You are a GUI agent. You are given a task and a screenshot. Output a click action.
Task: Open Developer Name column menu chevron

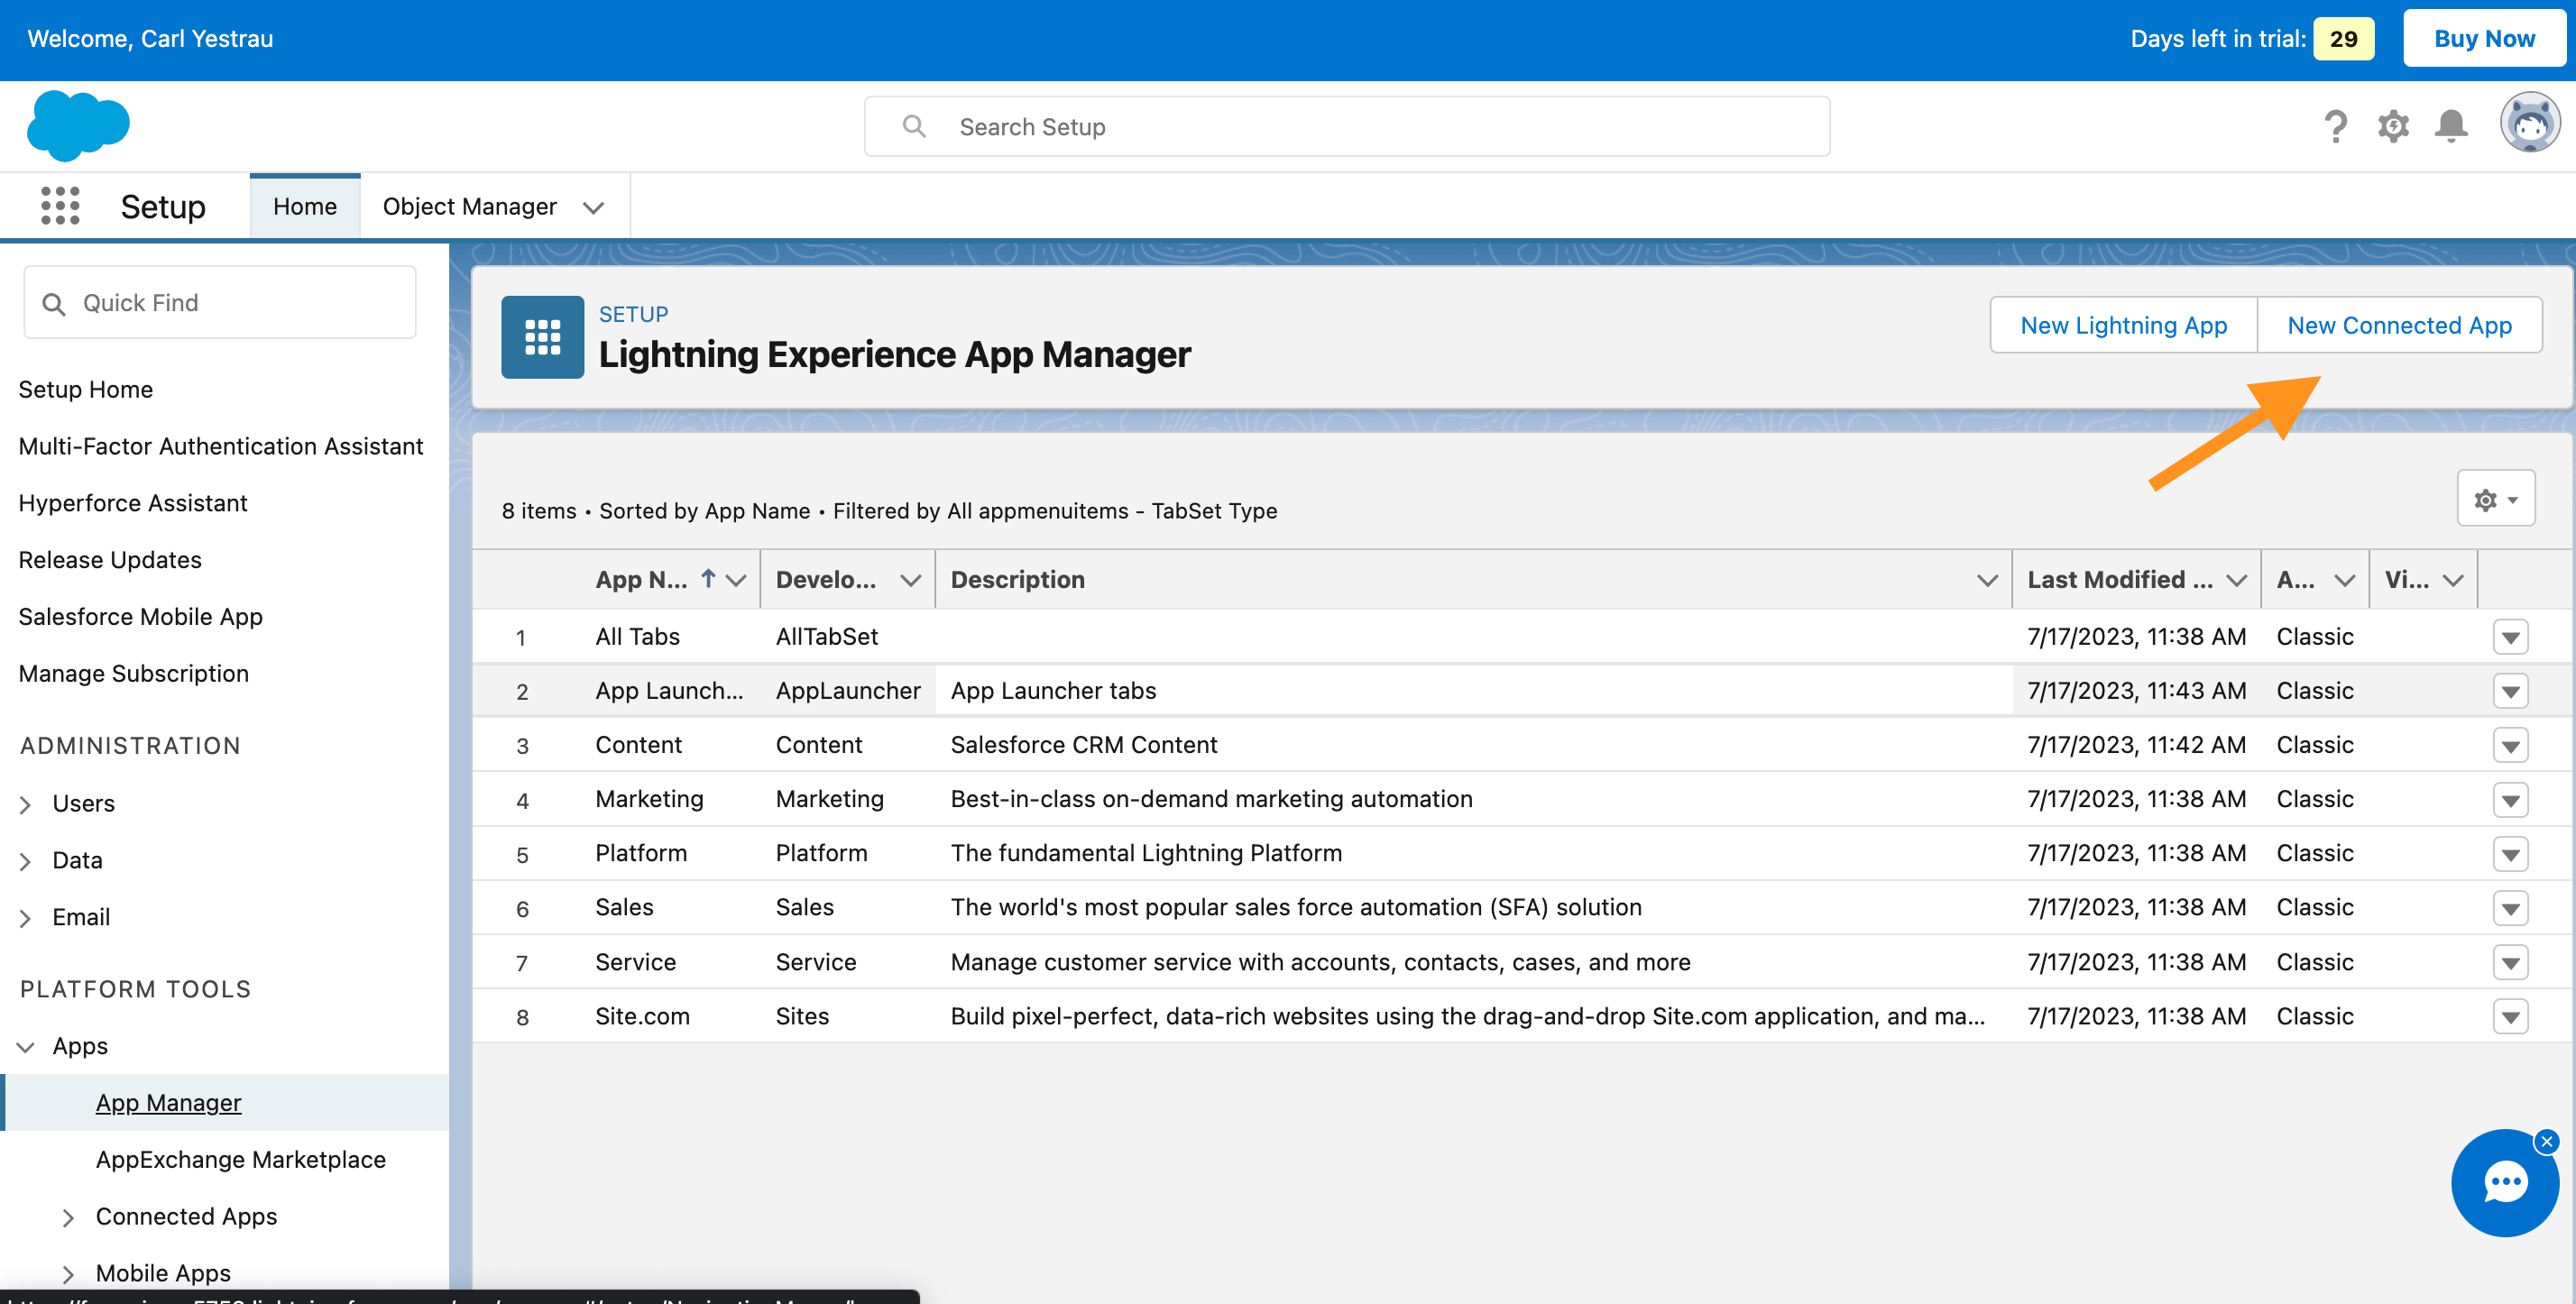910,580
